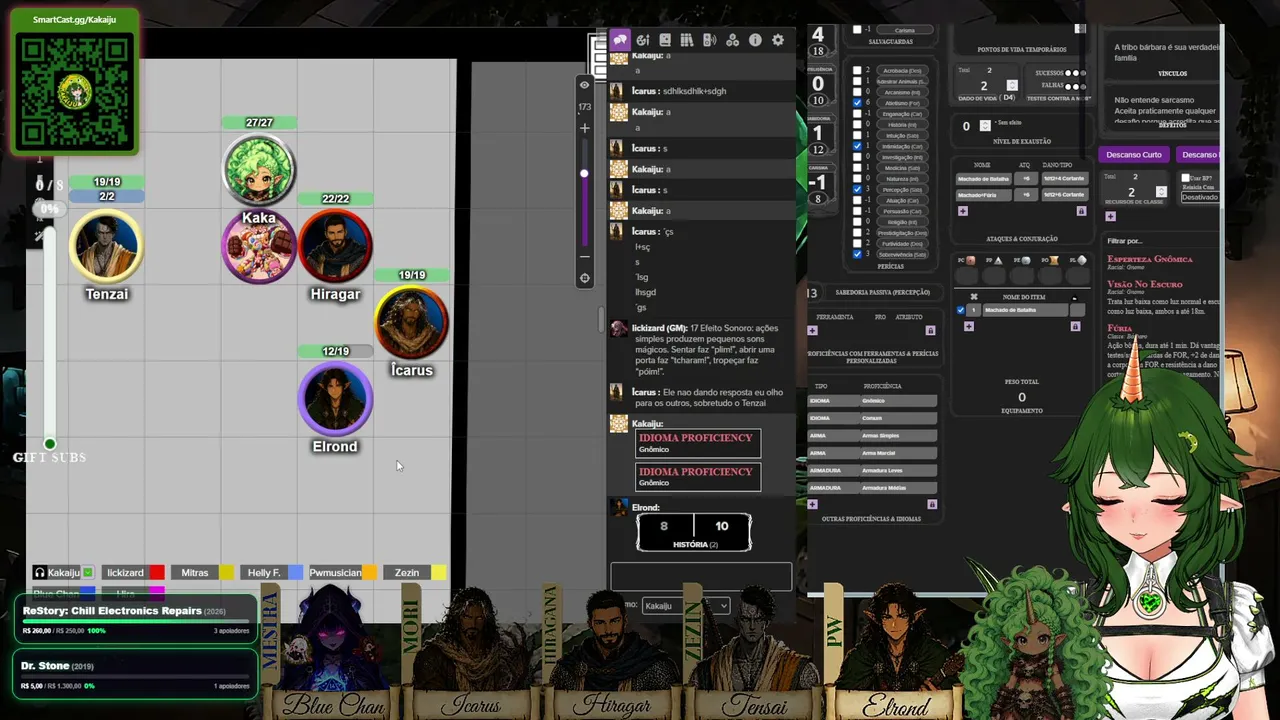
Task: Toggle the Usar BP? checkbox
Action: (x=1185, y=178)
